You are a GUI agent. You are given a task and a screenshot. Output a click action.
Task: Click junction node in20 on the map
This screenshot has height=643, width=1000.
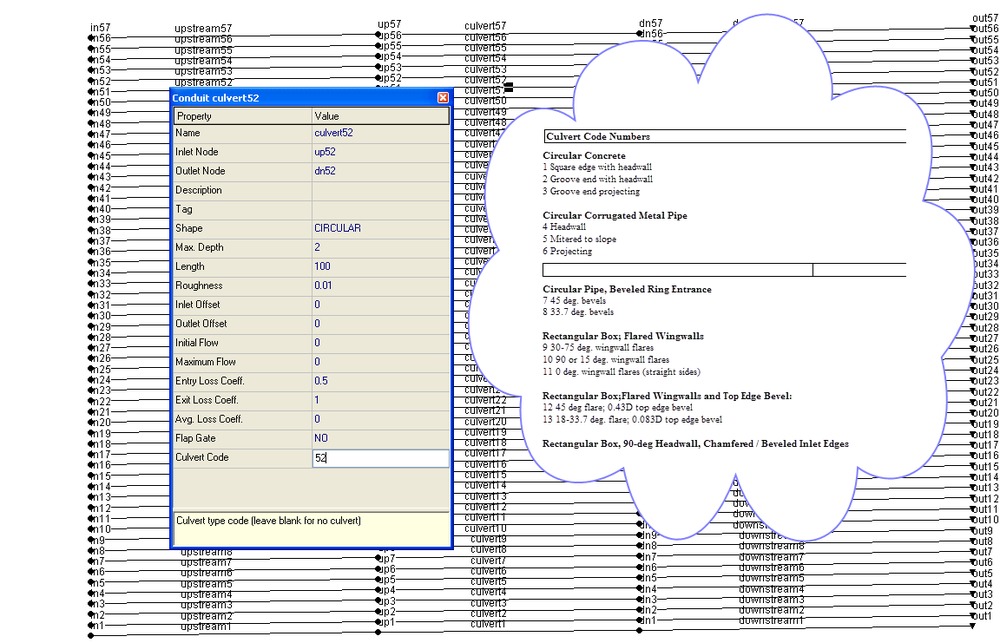(x=88, y=422)
